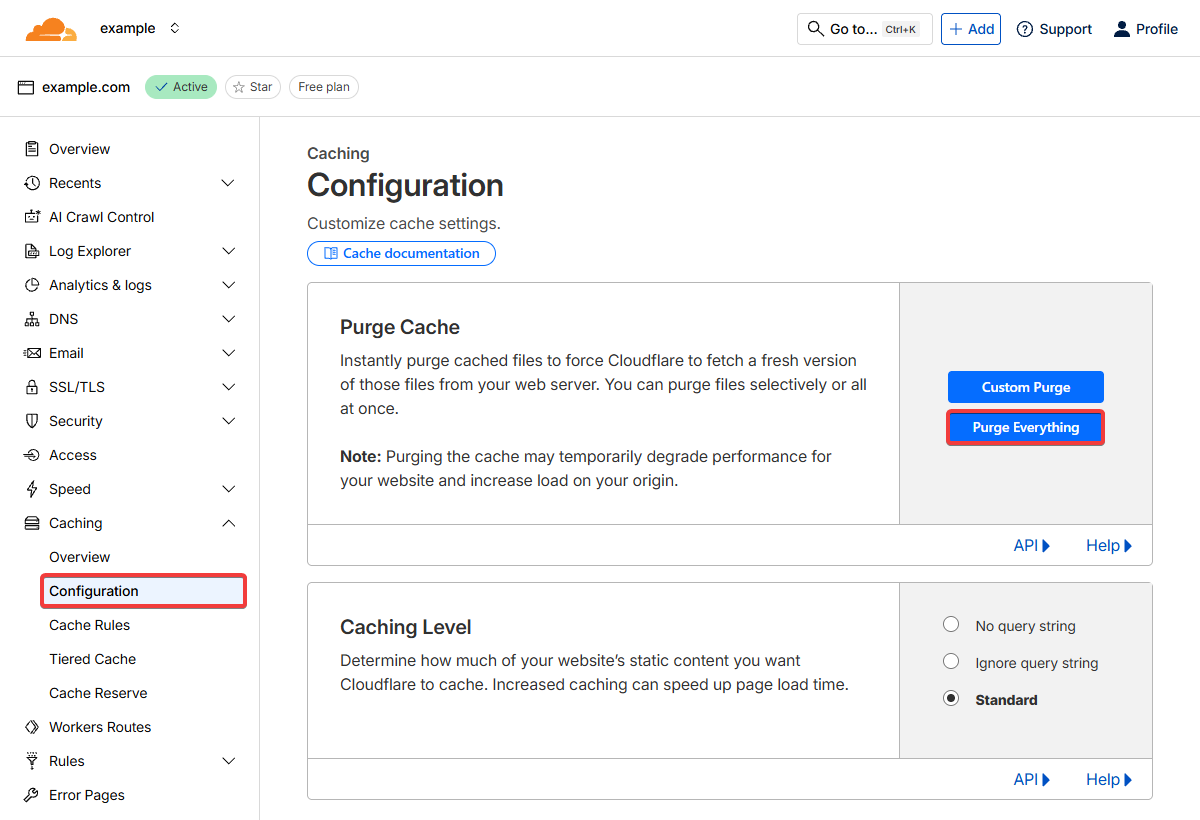Click the star icon in Star button
Viewport: 1200px width, 820px height.
[239, 87]
